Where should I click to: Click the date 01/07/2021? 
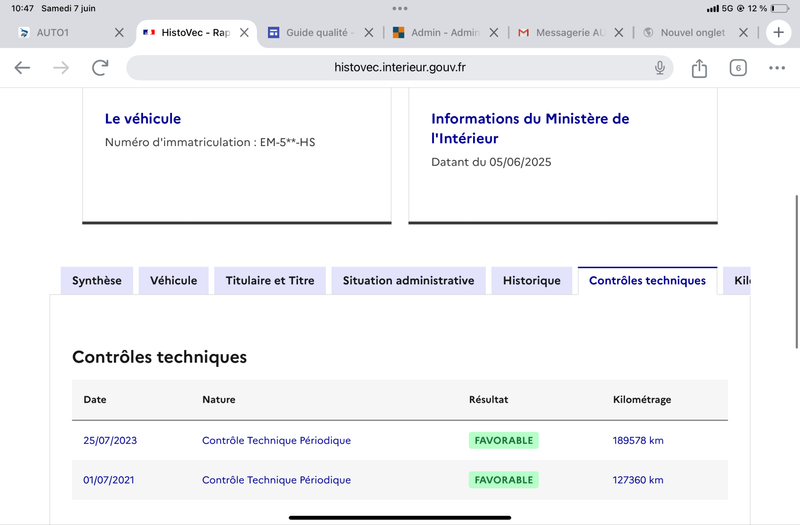(109, 480)
